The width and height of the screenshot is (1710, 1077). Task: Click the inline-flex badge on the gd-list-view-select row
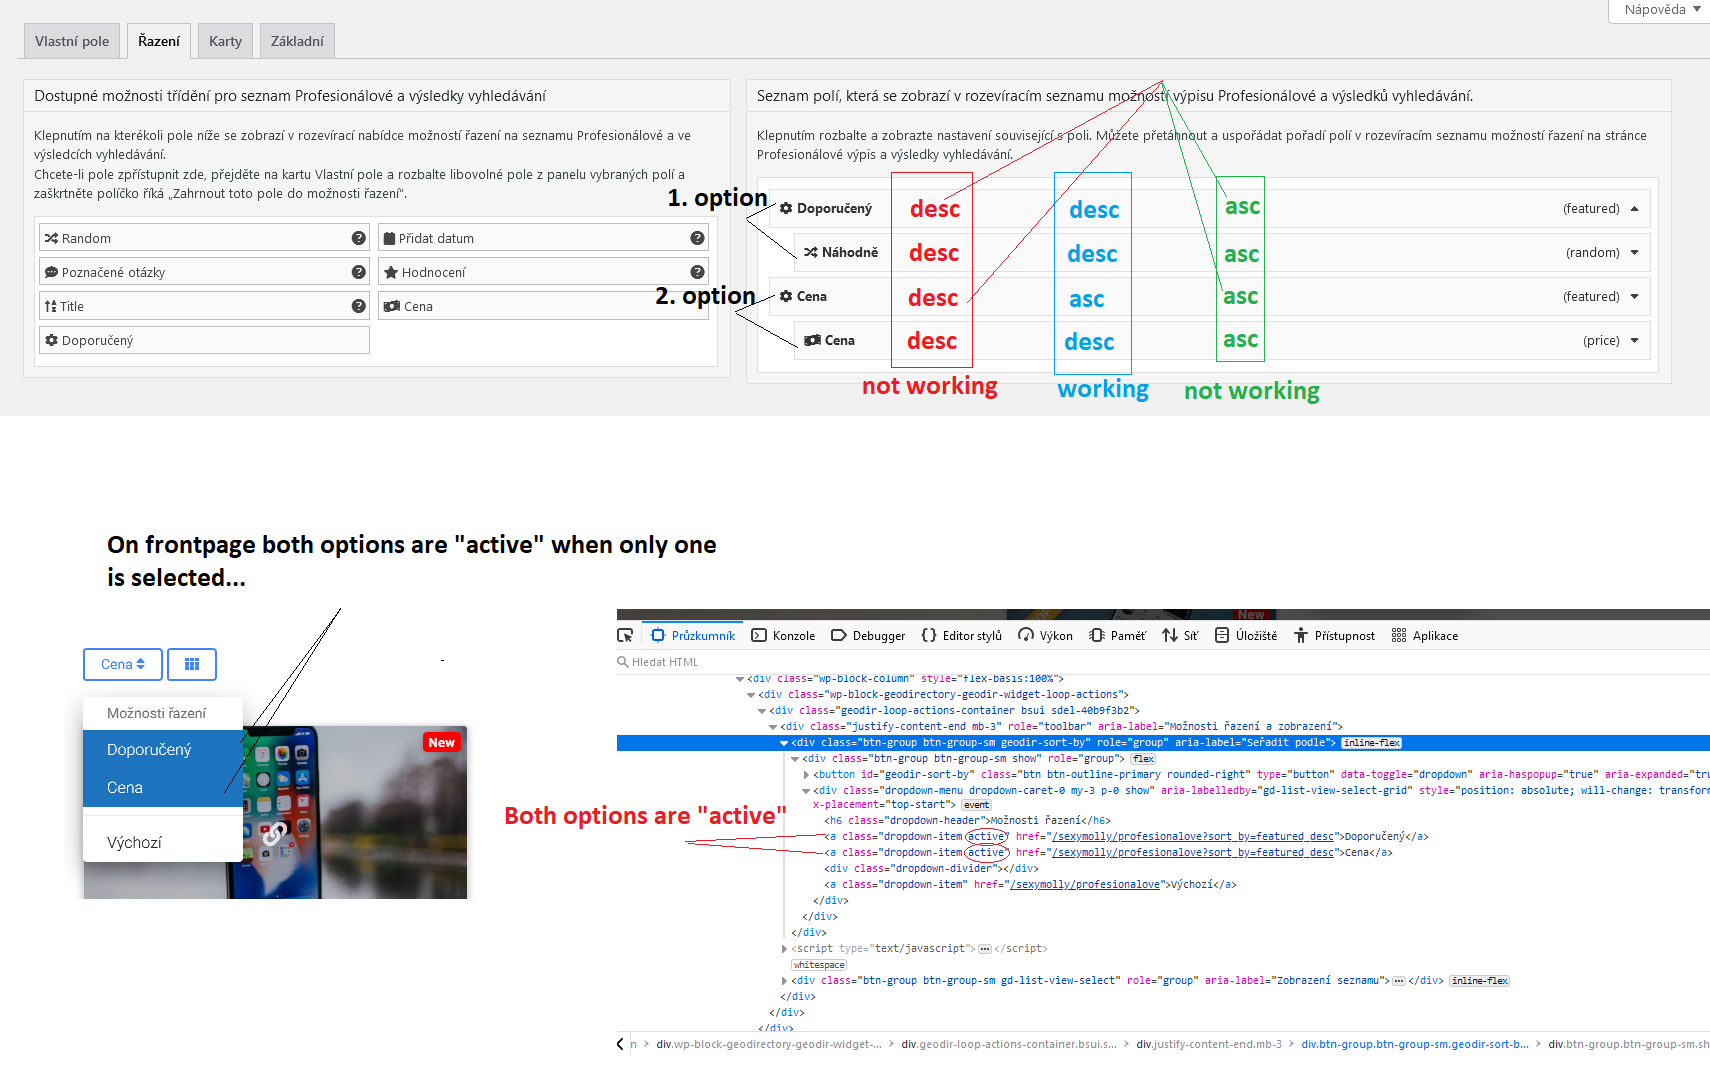click(x=1480, y=981)
